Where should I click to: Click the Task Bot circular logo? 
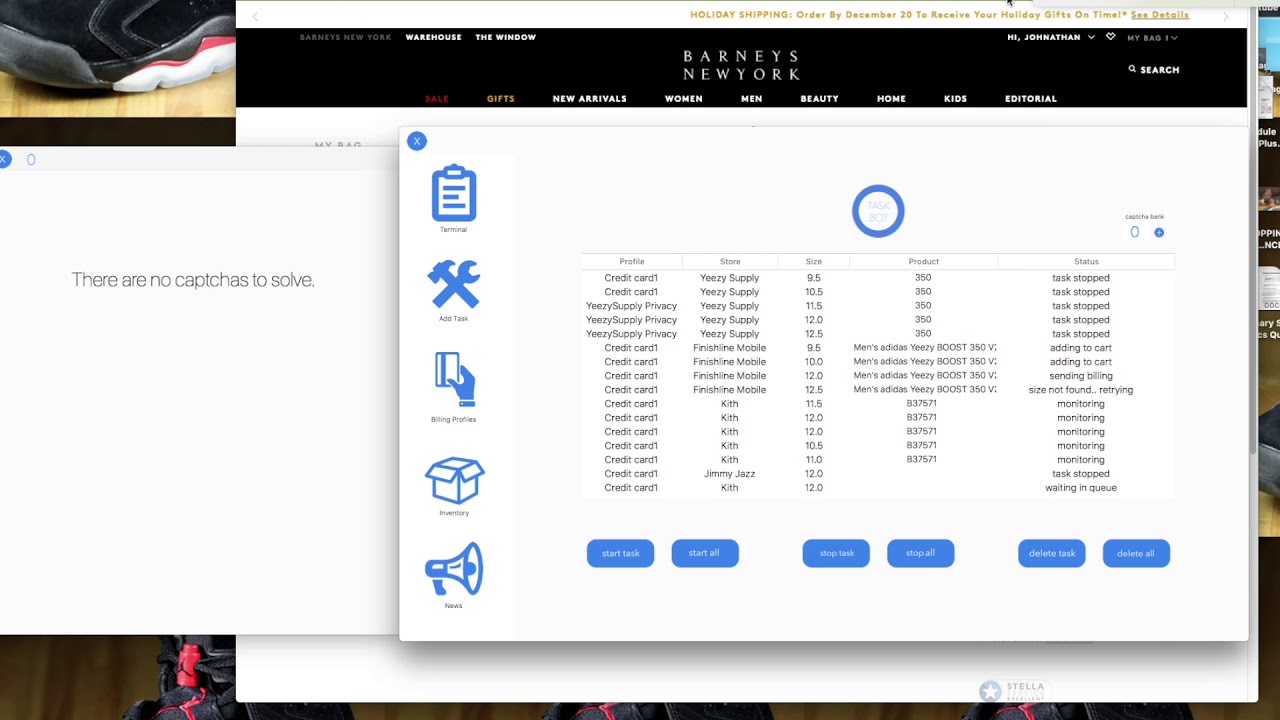pos(878,211)
